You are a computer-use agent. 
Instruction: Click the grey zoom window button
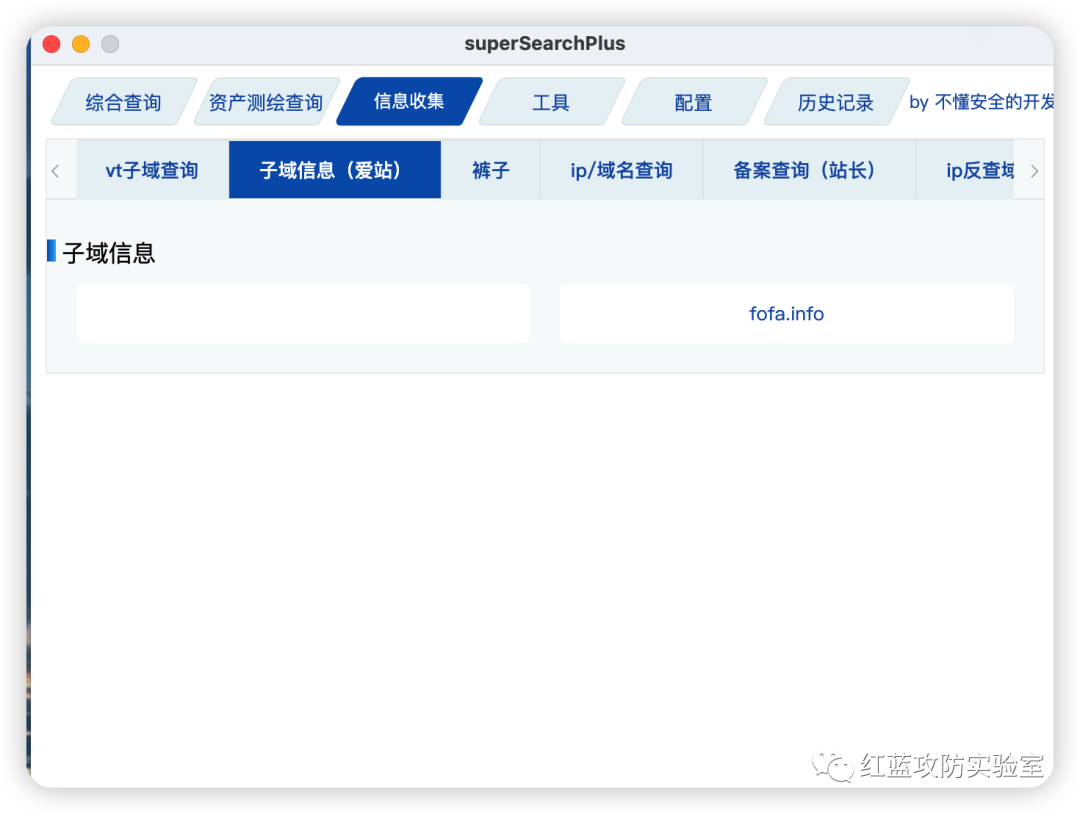[x=110, y=44]
